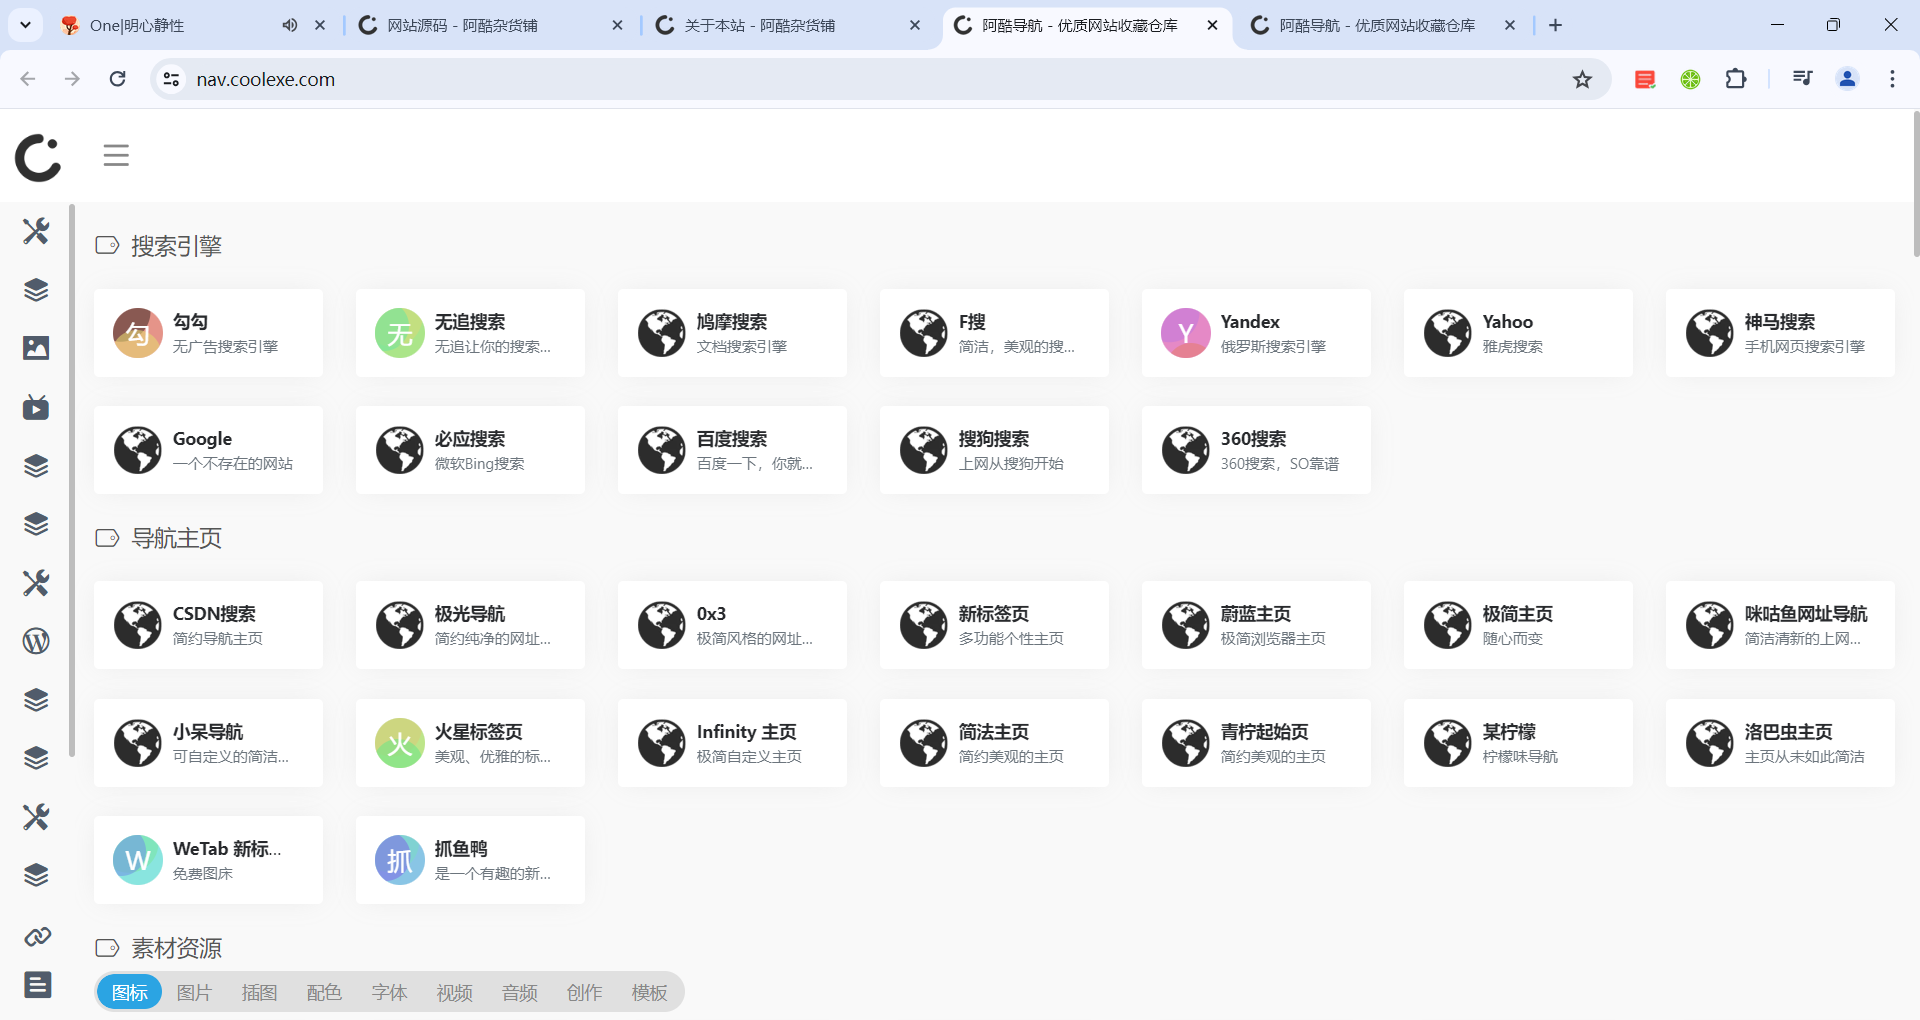Open the 必应搜索 card
Image resolution: width=1920 pixels, height=1020 pixels.
(470, 450)
